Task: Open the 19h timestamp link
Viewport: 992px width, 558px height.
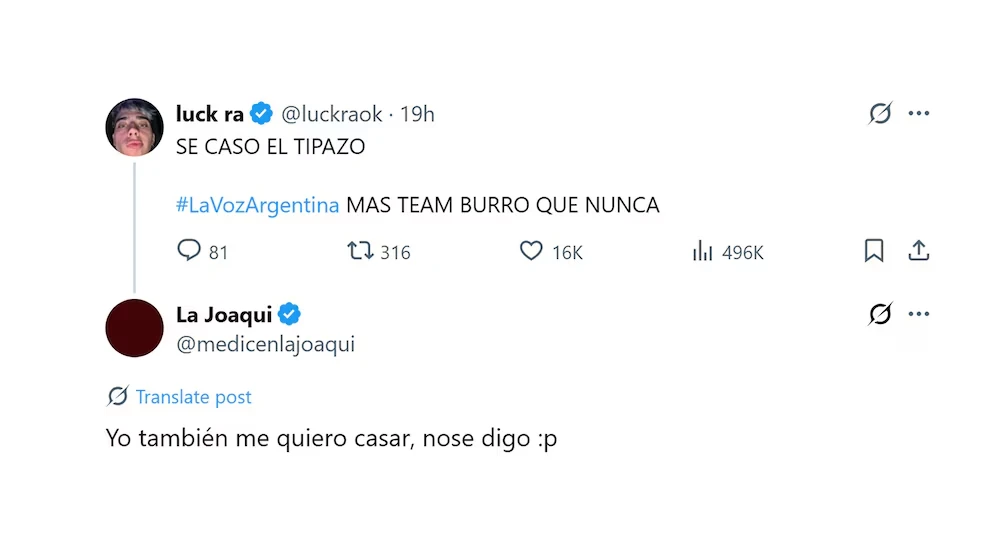Action: coord(418,115)
